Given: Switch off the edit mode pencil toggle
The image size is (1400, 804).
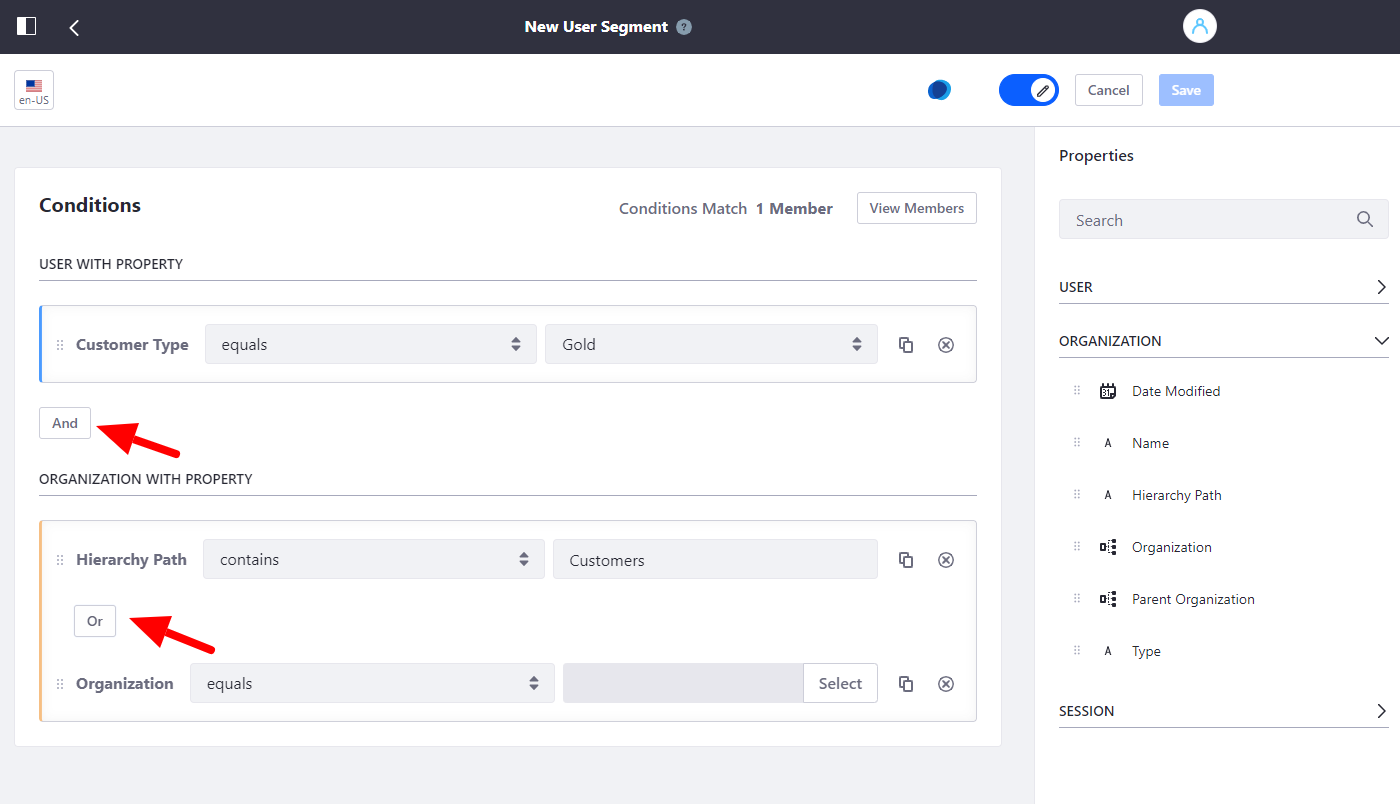Looking at the screenshot, I should click(x=1028, y=89).
